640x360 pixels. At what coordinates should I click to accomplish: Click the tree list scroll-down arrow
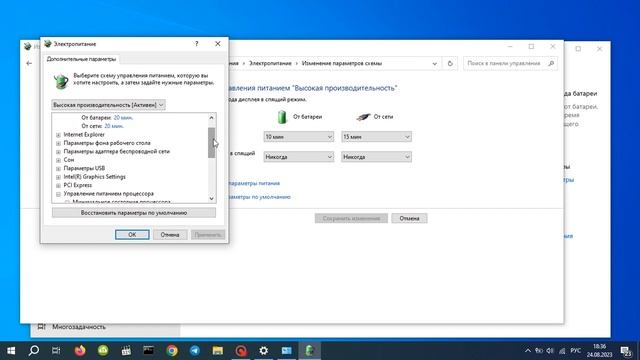211,198
